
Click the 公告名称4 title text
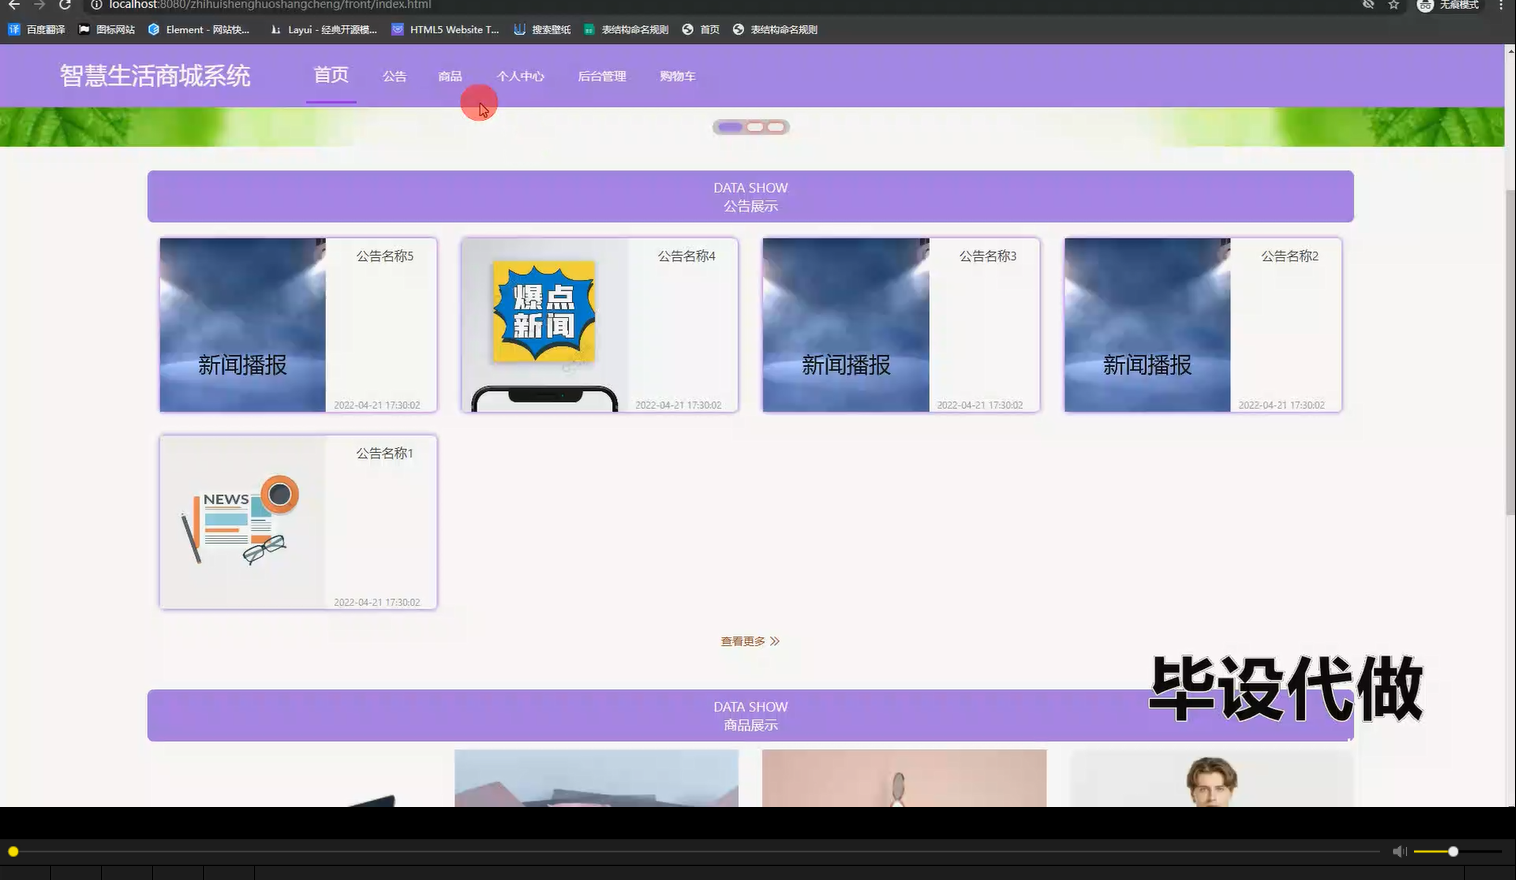[687, 256]
